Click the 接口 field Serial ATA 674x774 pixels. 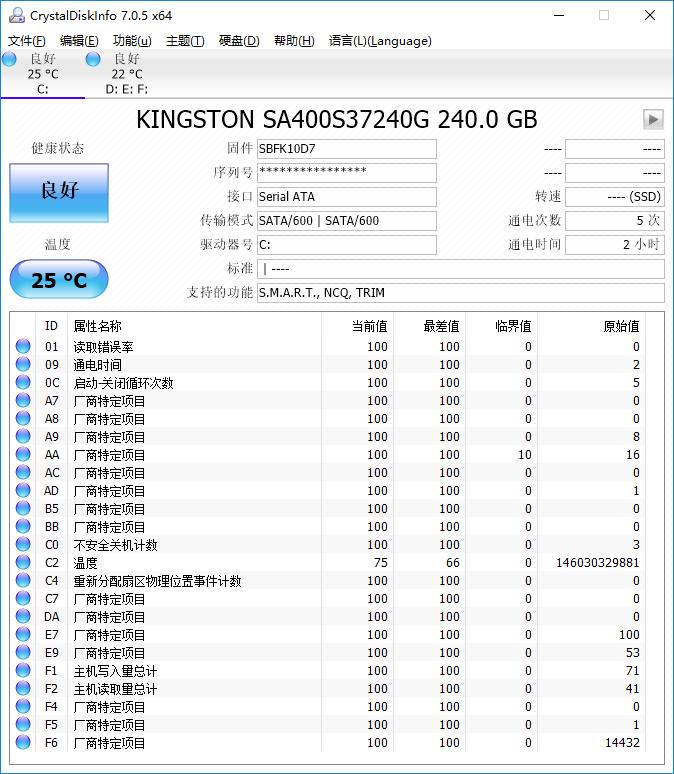pos(347,197)
